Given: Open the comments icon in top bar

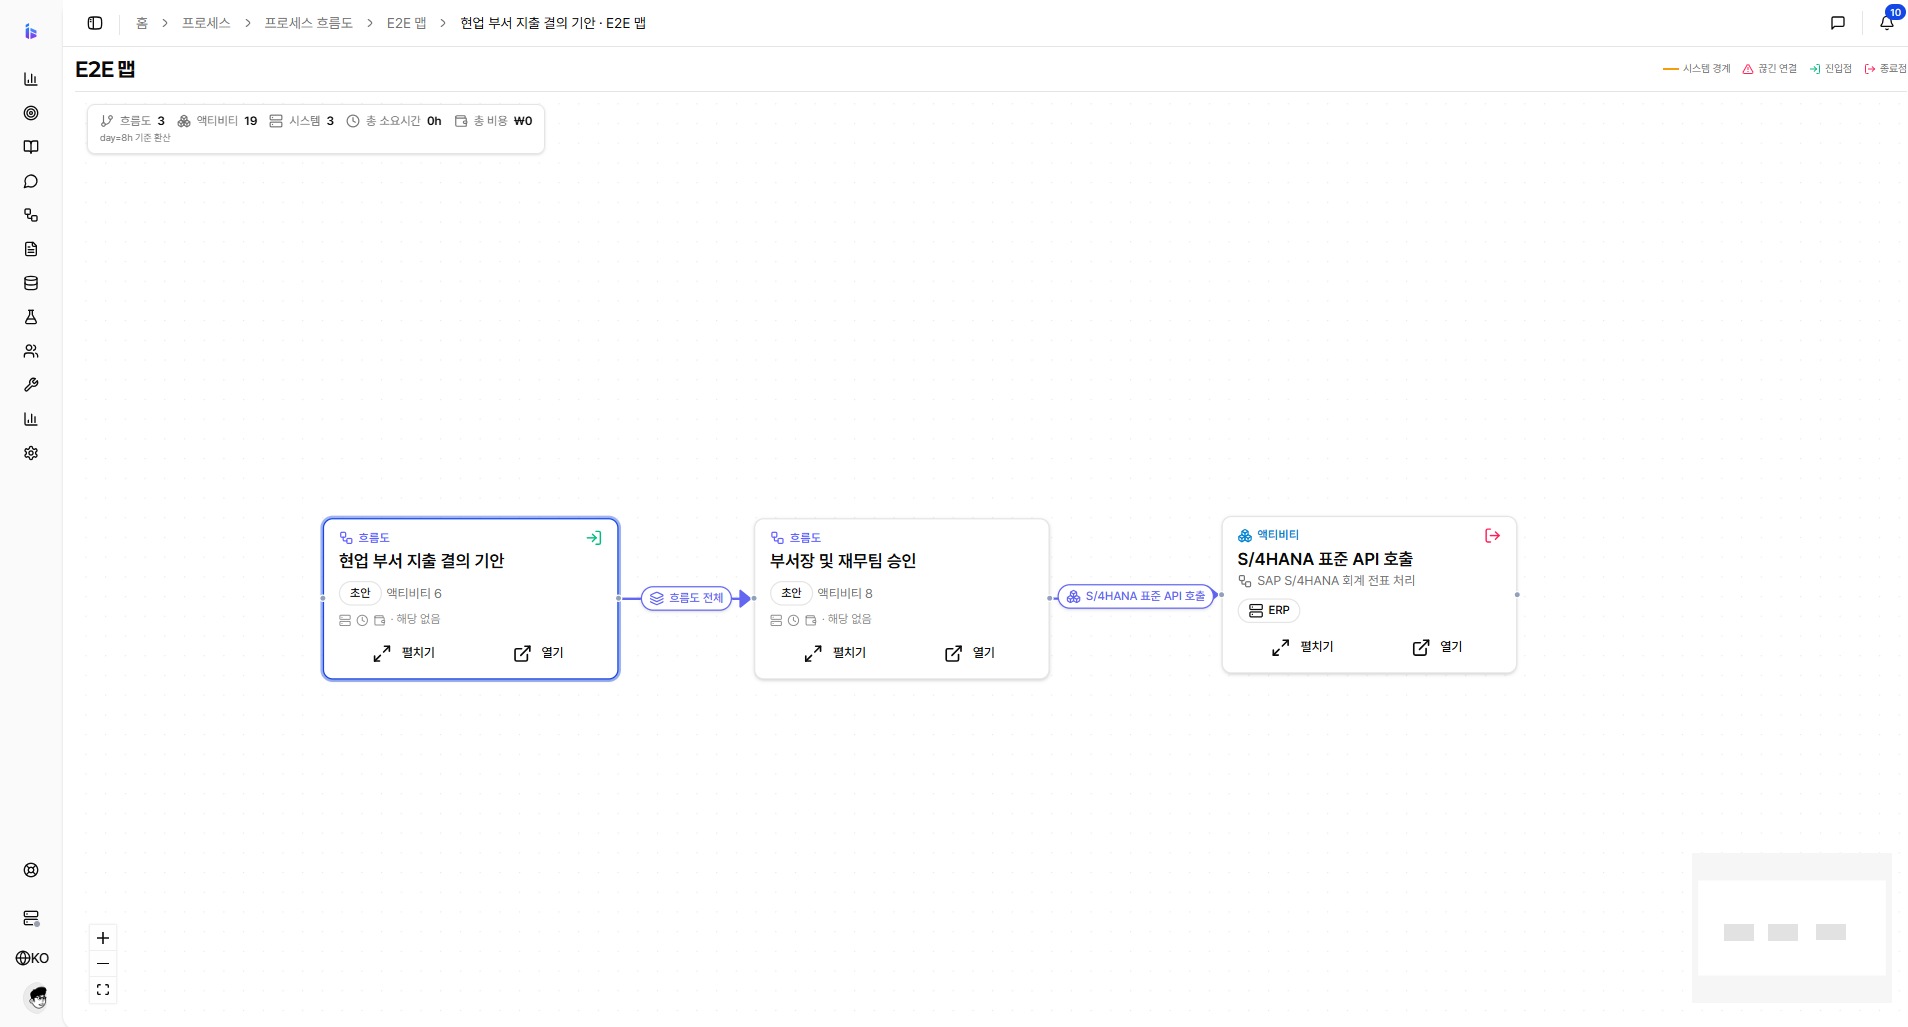Looking at the screenshot, I should [1838, 23].
